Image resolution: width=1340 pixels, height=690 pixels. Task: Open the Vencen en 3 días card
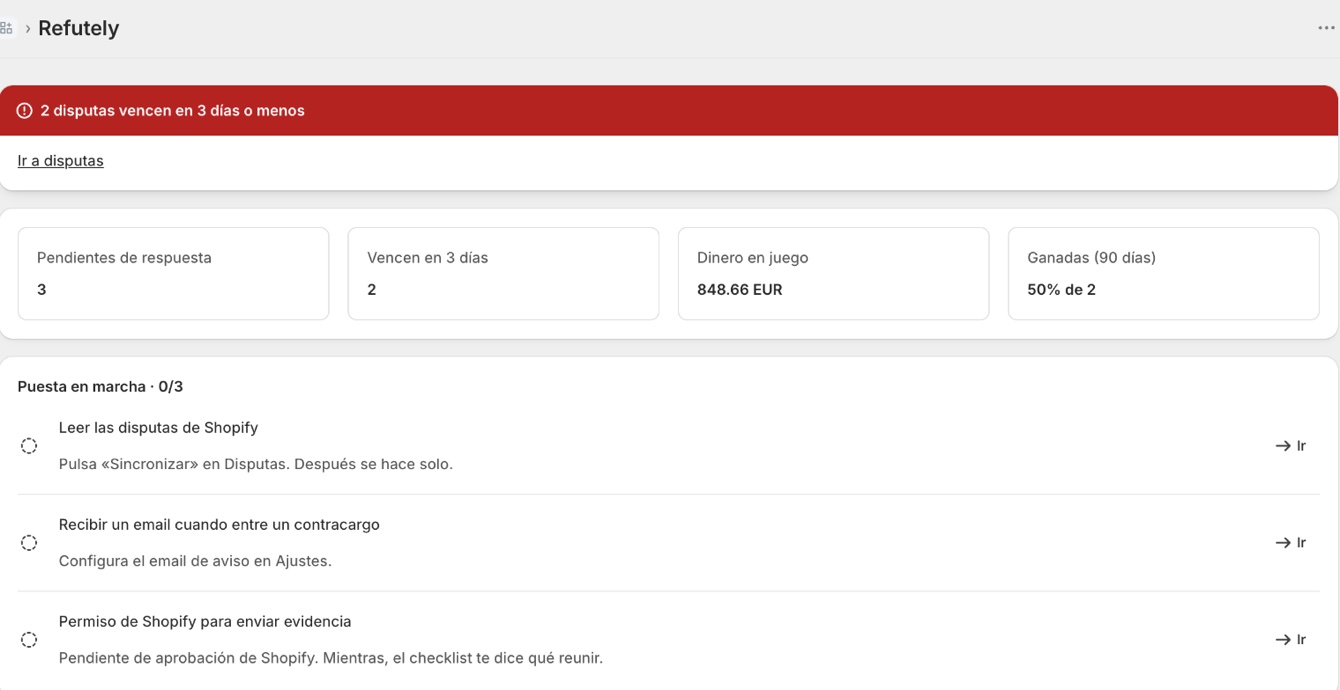[503, 274]
